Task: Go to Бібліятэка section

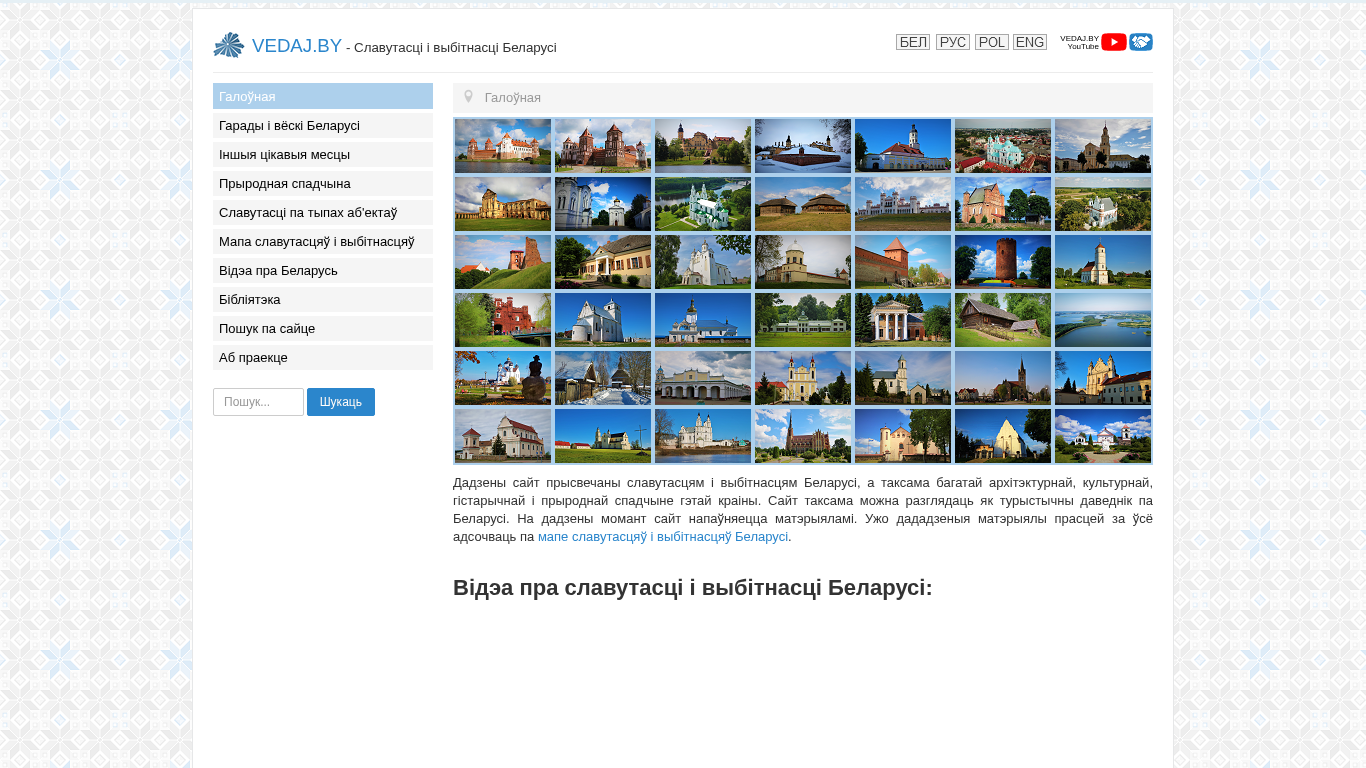Action: click(323, 299)
